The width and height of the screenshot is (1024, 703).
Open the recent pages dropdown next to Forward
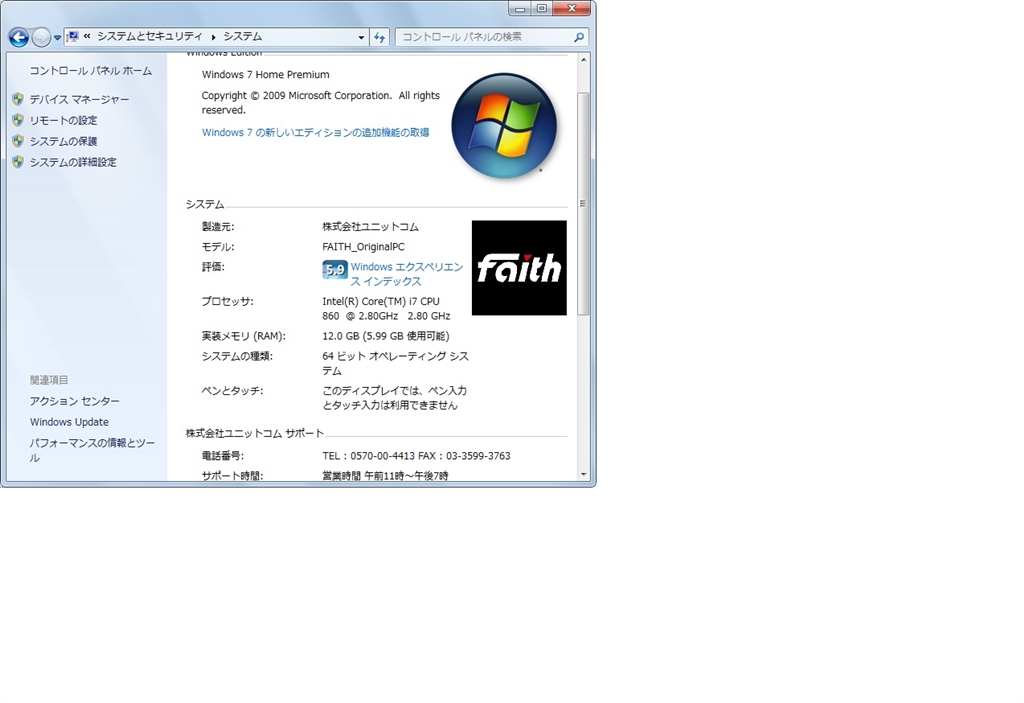tap(57, 38)
